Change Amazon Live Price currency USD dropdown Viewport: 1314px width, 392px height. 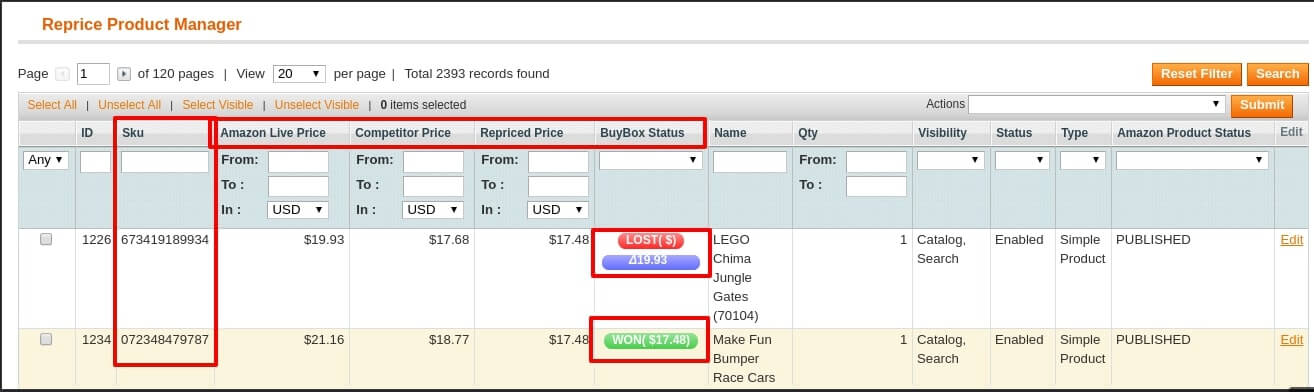pos(298,210)
